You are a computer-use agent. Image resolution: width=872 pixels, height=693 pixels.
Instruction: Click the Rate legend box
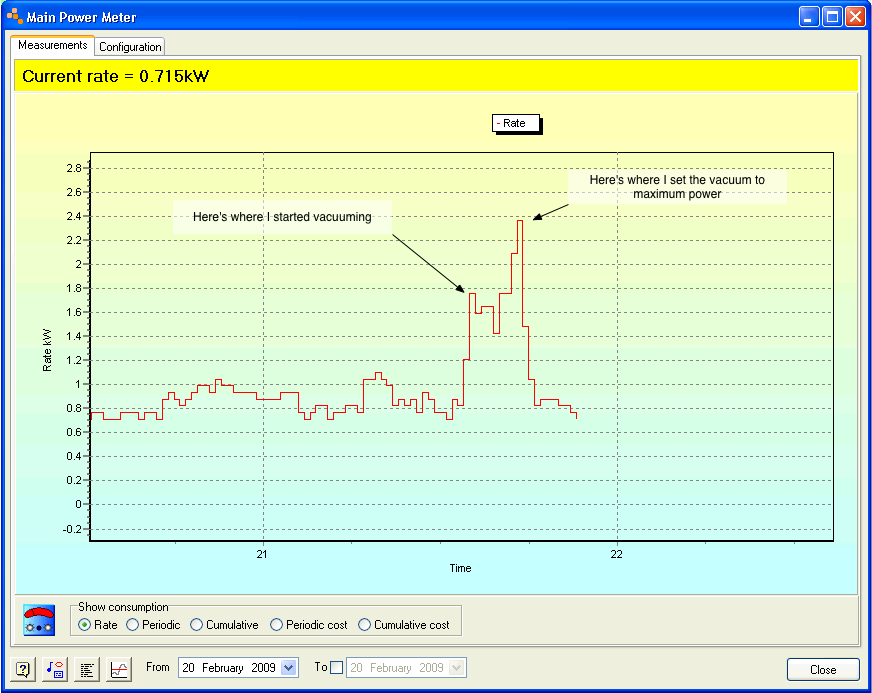tap(515, 124)
